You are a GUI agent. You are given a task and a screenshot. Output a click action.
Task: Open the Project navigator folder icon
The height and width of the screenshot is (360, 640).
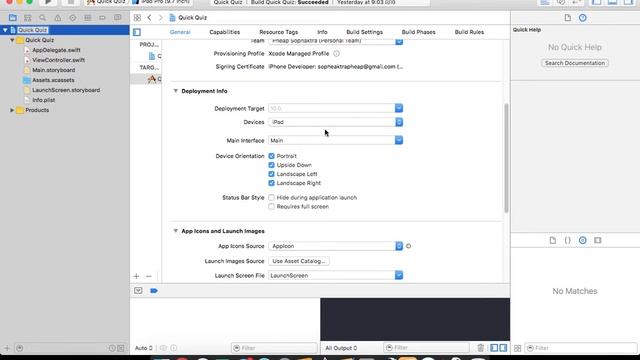point(13,18)
